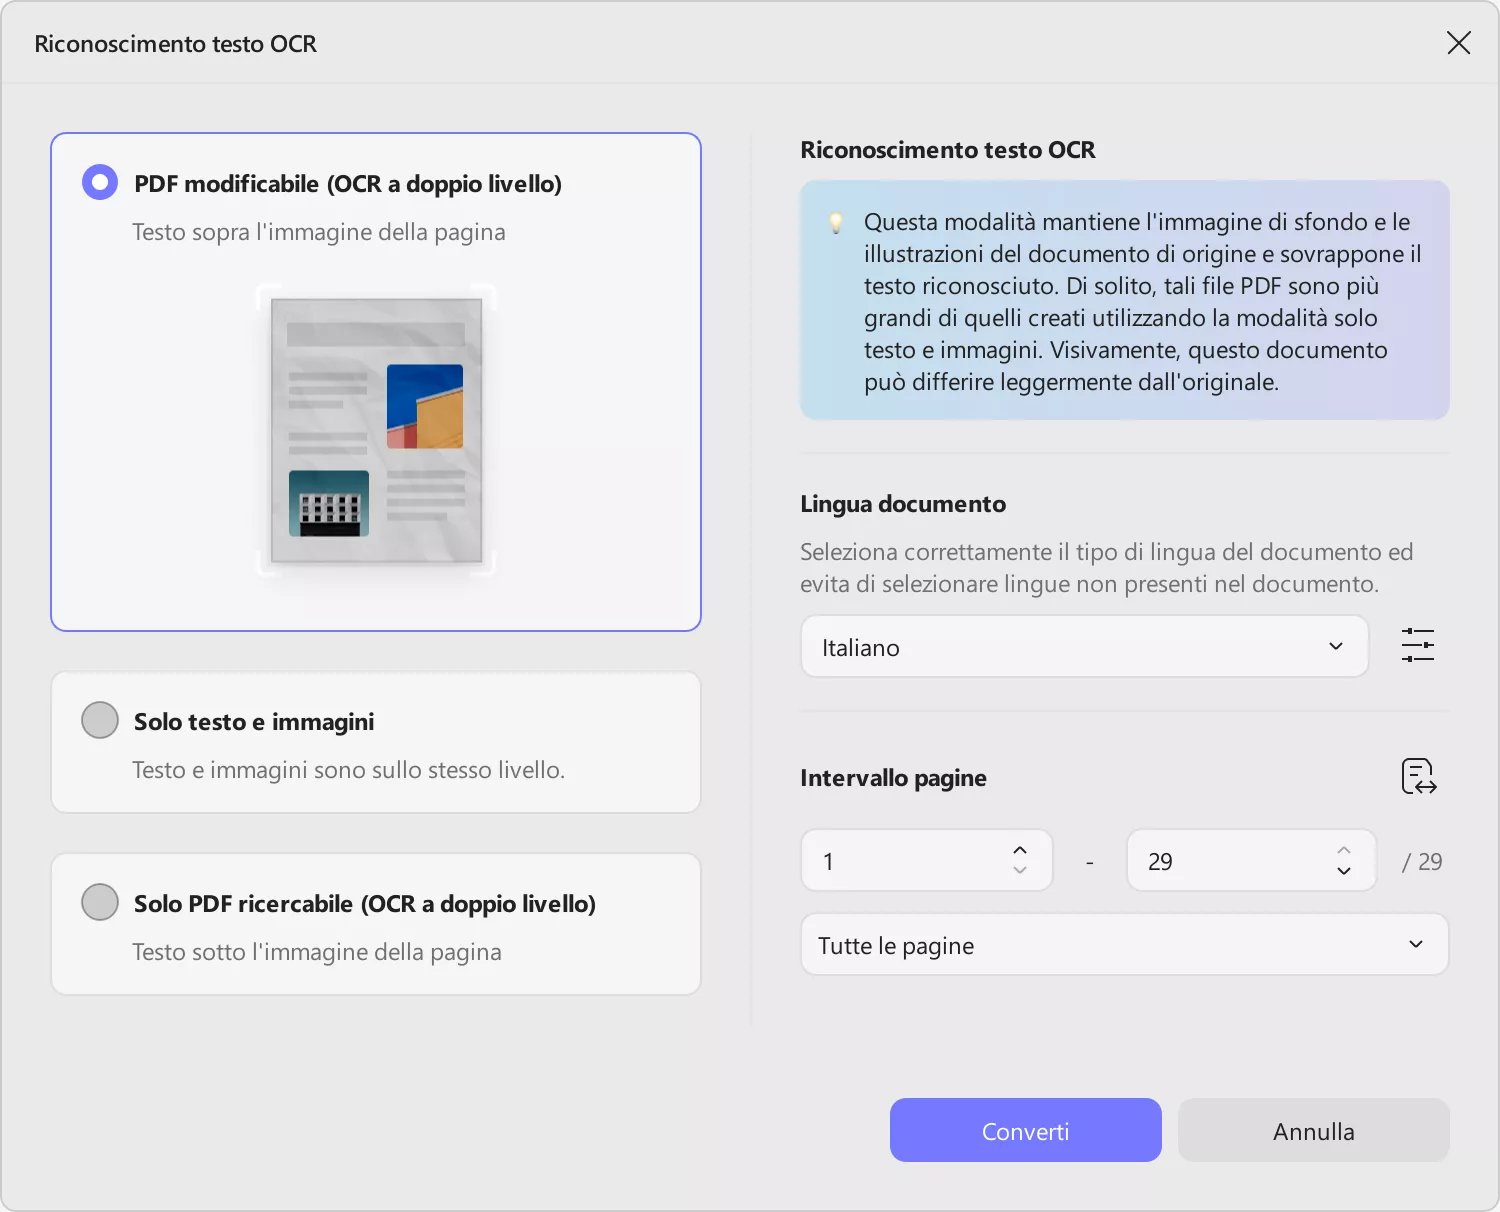This screenshot has width=1500, height=1212.
Task: Click the lightbulb tip icon
Action: click(x=836, y=223)
